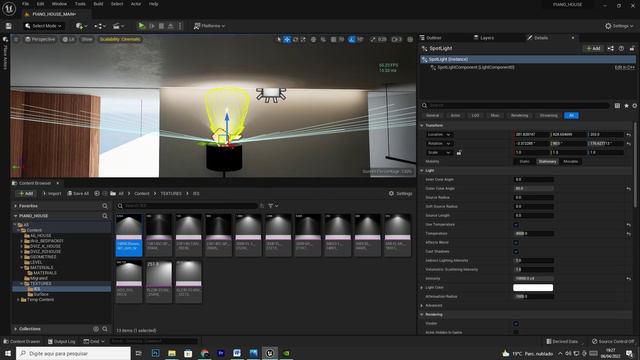Open the Build menu
This screenshot has width=640, height=360.
click(98, 4)
